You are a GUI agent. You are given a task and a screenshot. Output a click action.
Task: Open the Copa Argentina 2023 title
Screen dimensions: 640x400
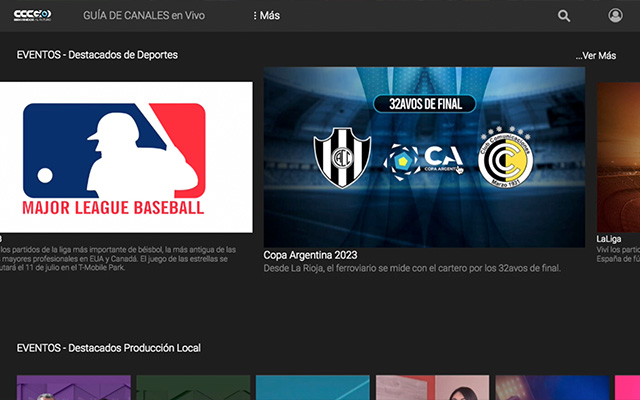pos(310,255)
